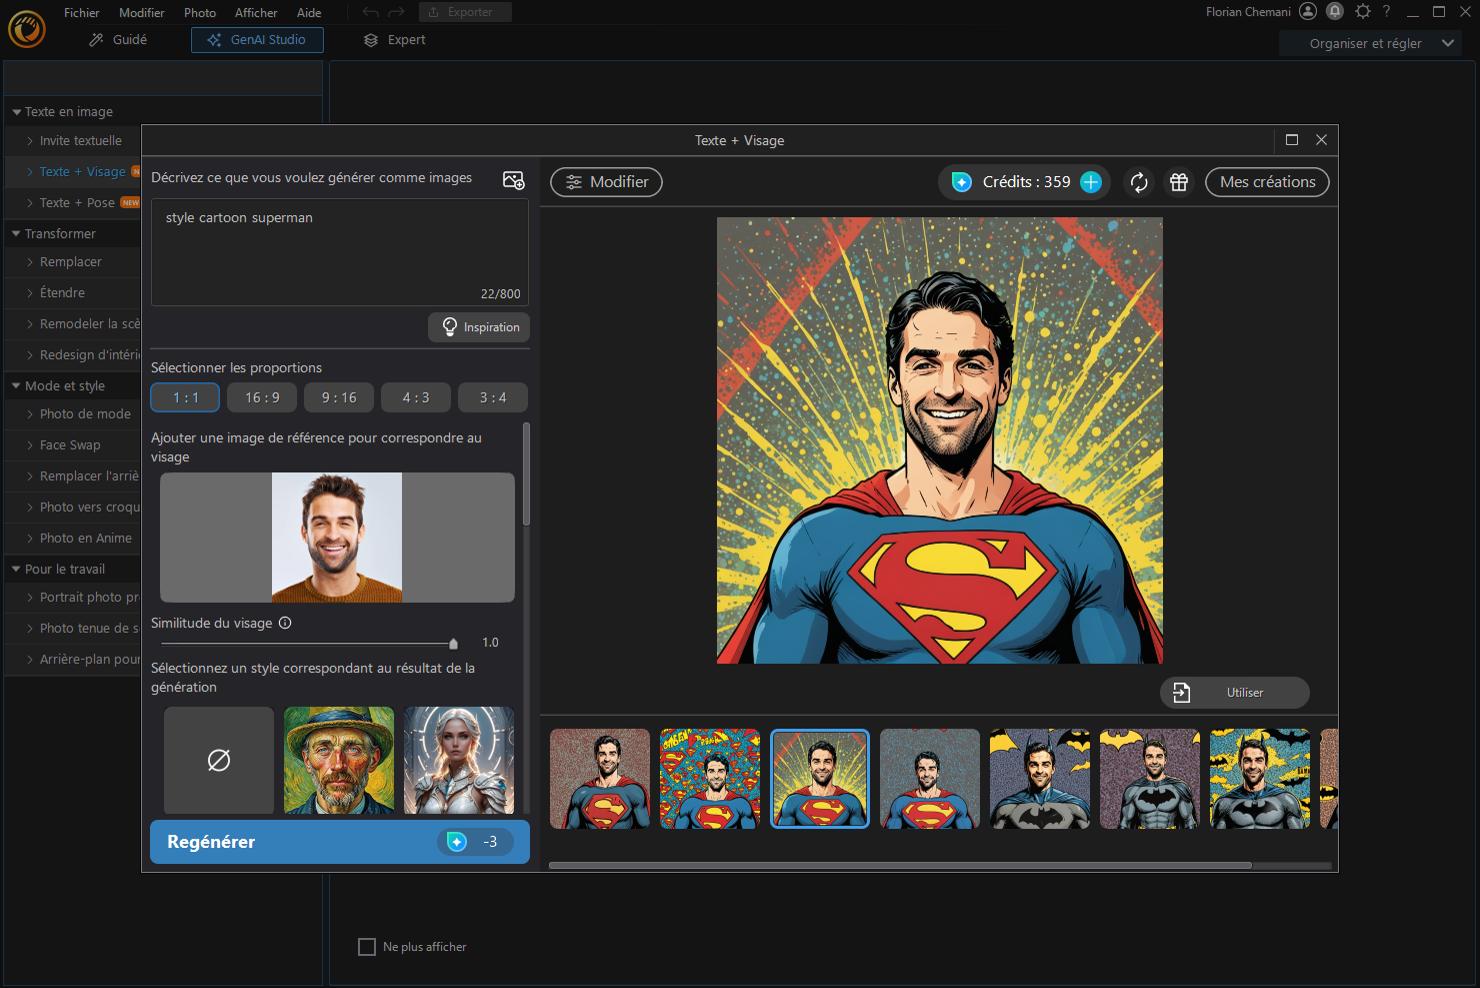Check the Ne plus afficher box
1480x988 pixels.
(367, 946)
